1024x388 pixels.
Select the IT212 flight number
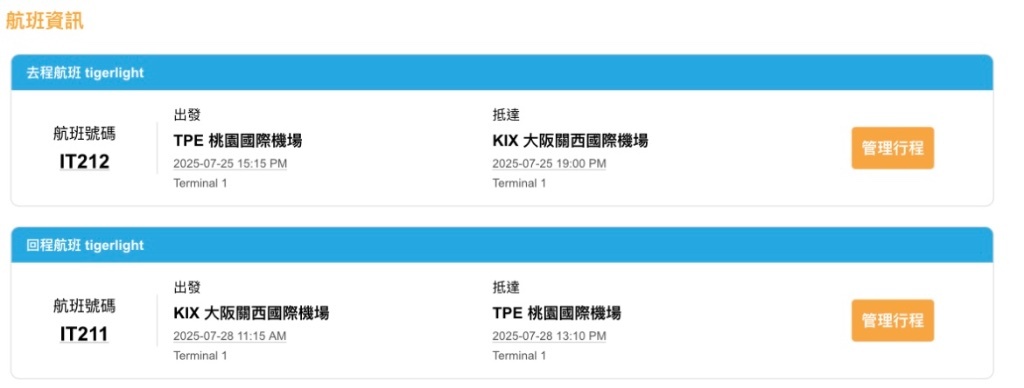pos(84,162)
